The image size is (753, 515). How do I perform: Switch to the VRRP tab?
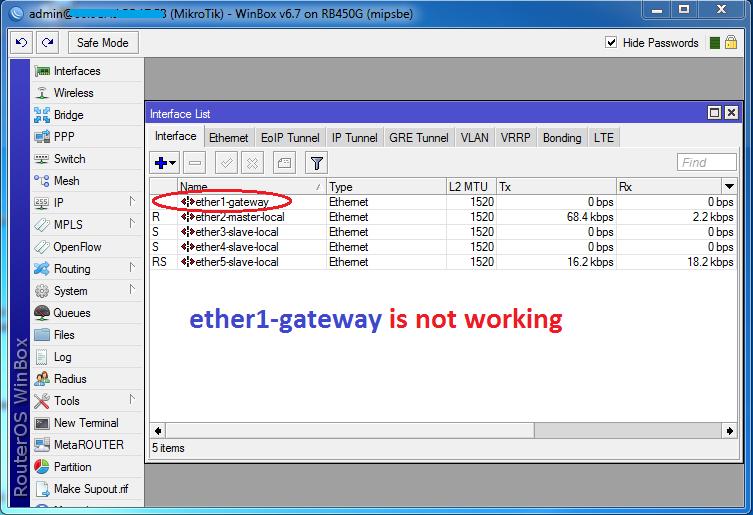(x=515, y=138)
